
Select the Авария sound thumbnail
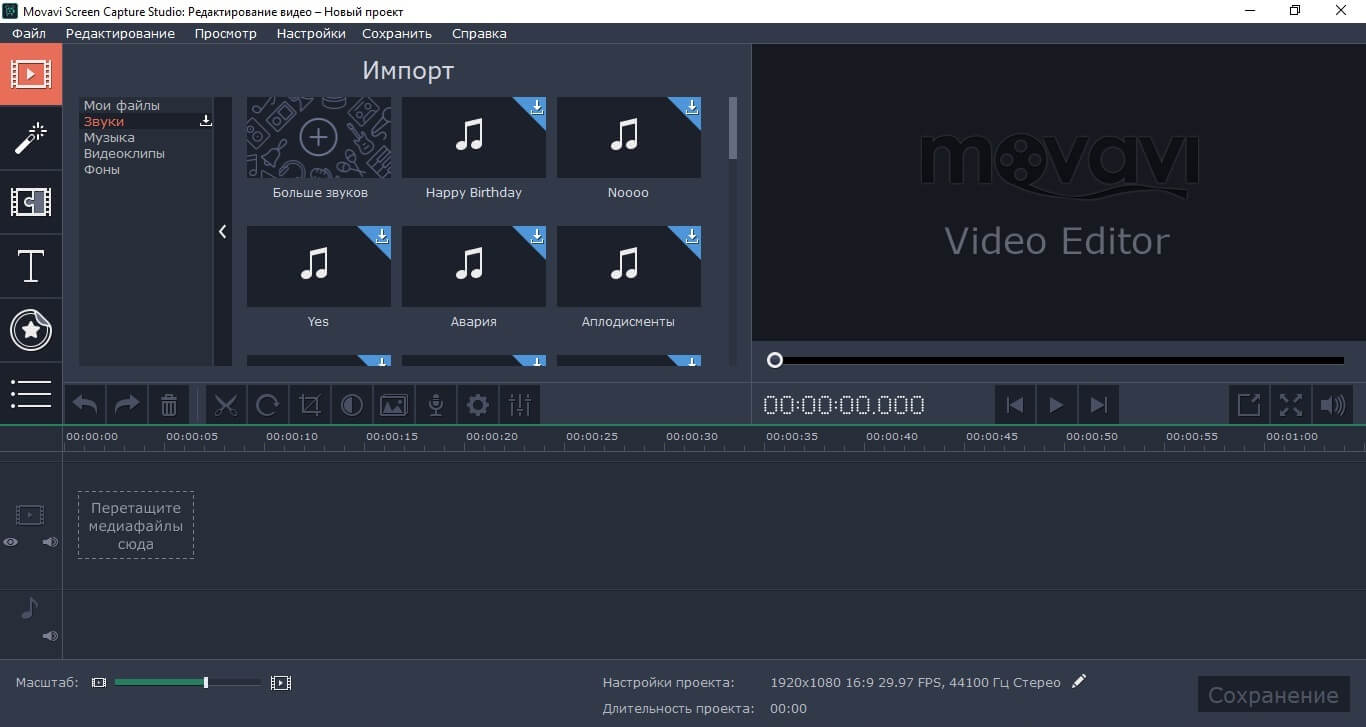[x=474, y=266]
